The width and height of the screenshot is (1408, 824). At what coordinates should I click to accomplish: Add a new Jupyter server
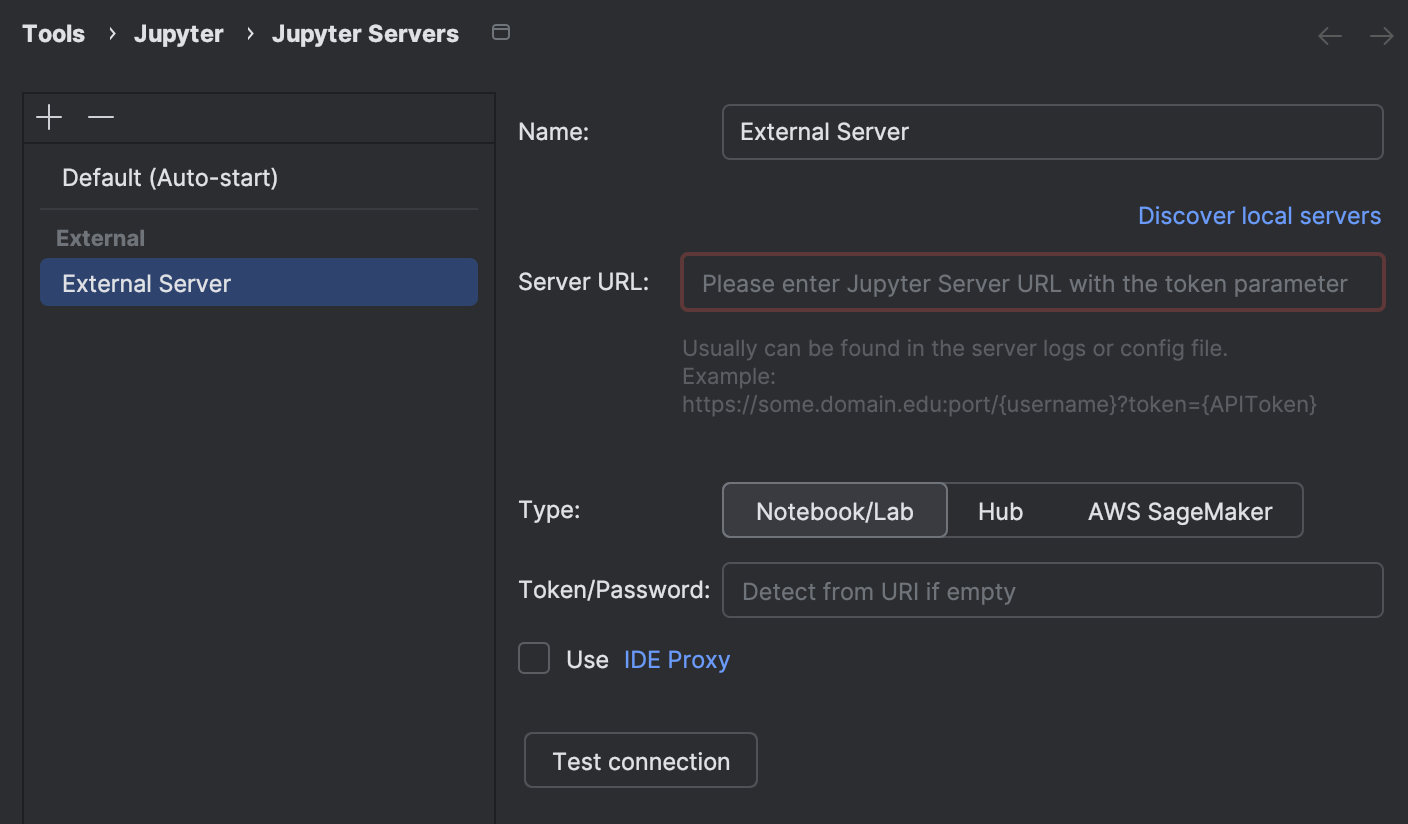[48, 117]
